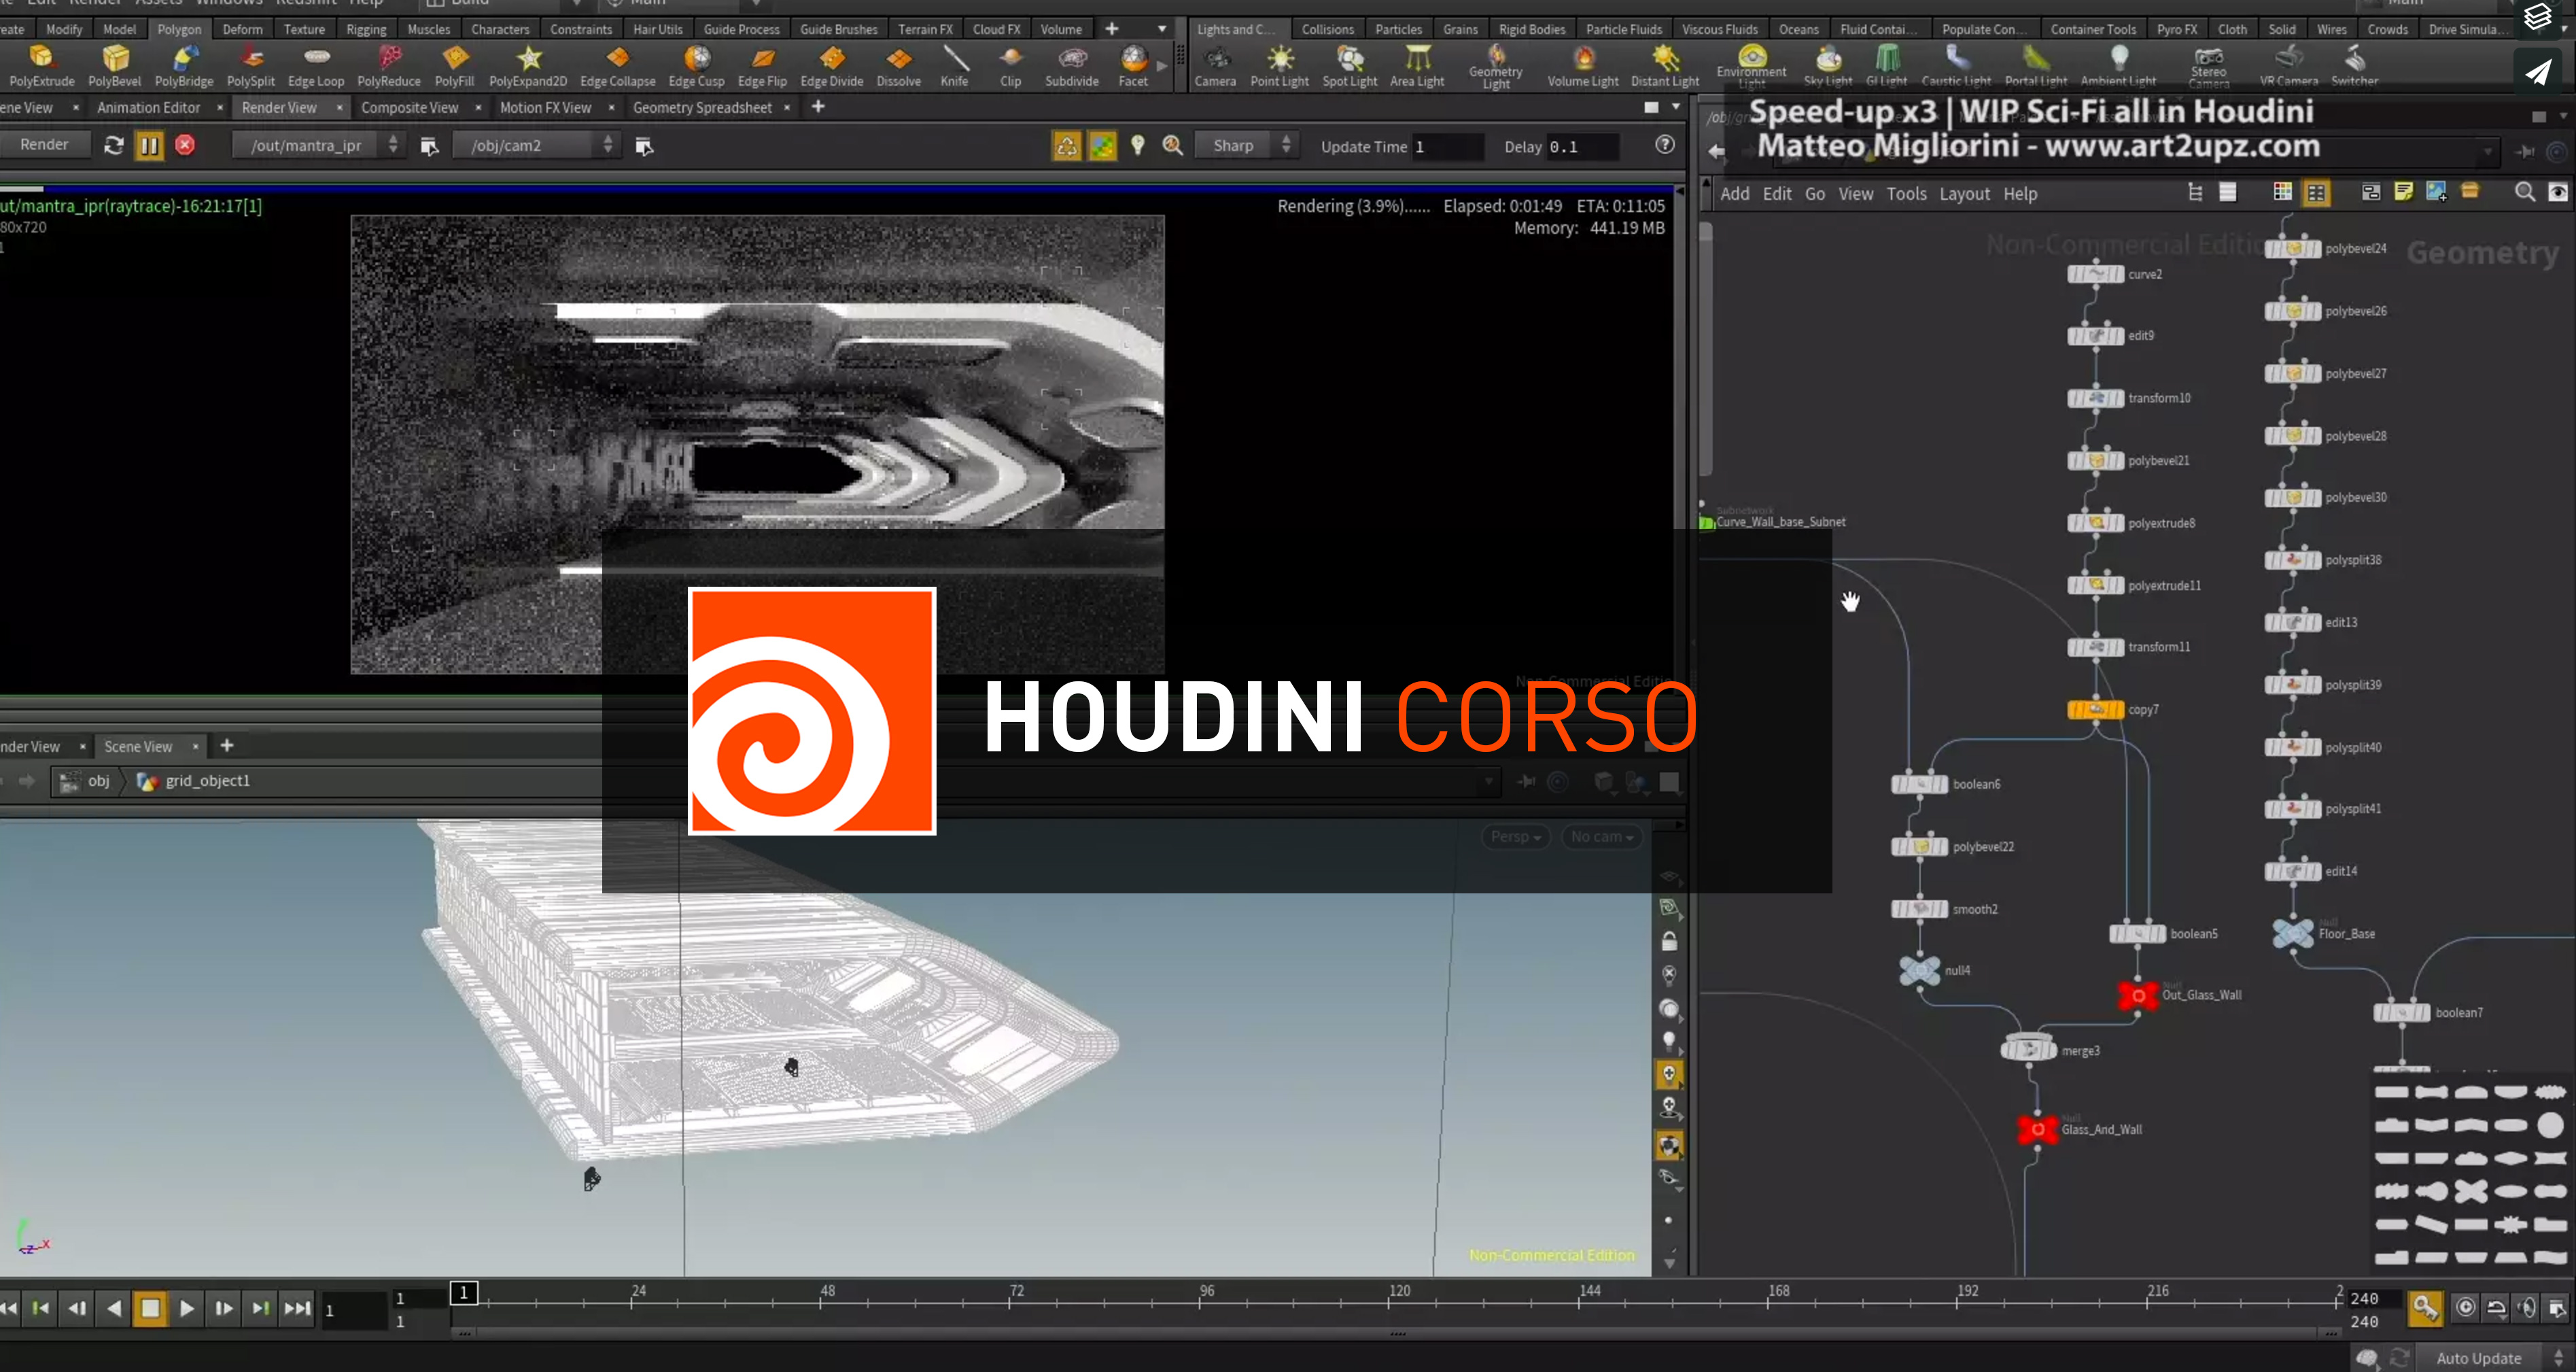Select the Edge Loop shelf tool

[316, 66]
